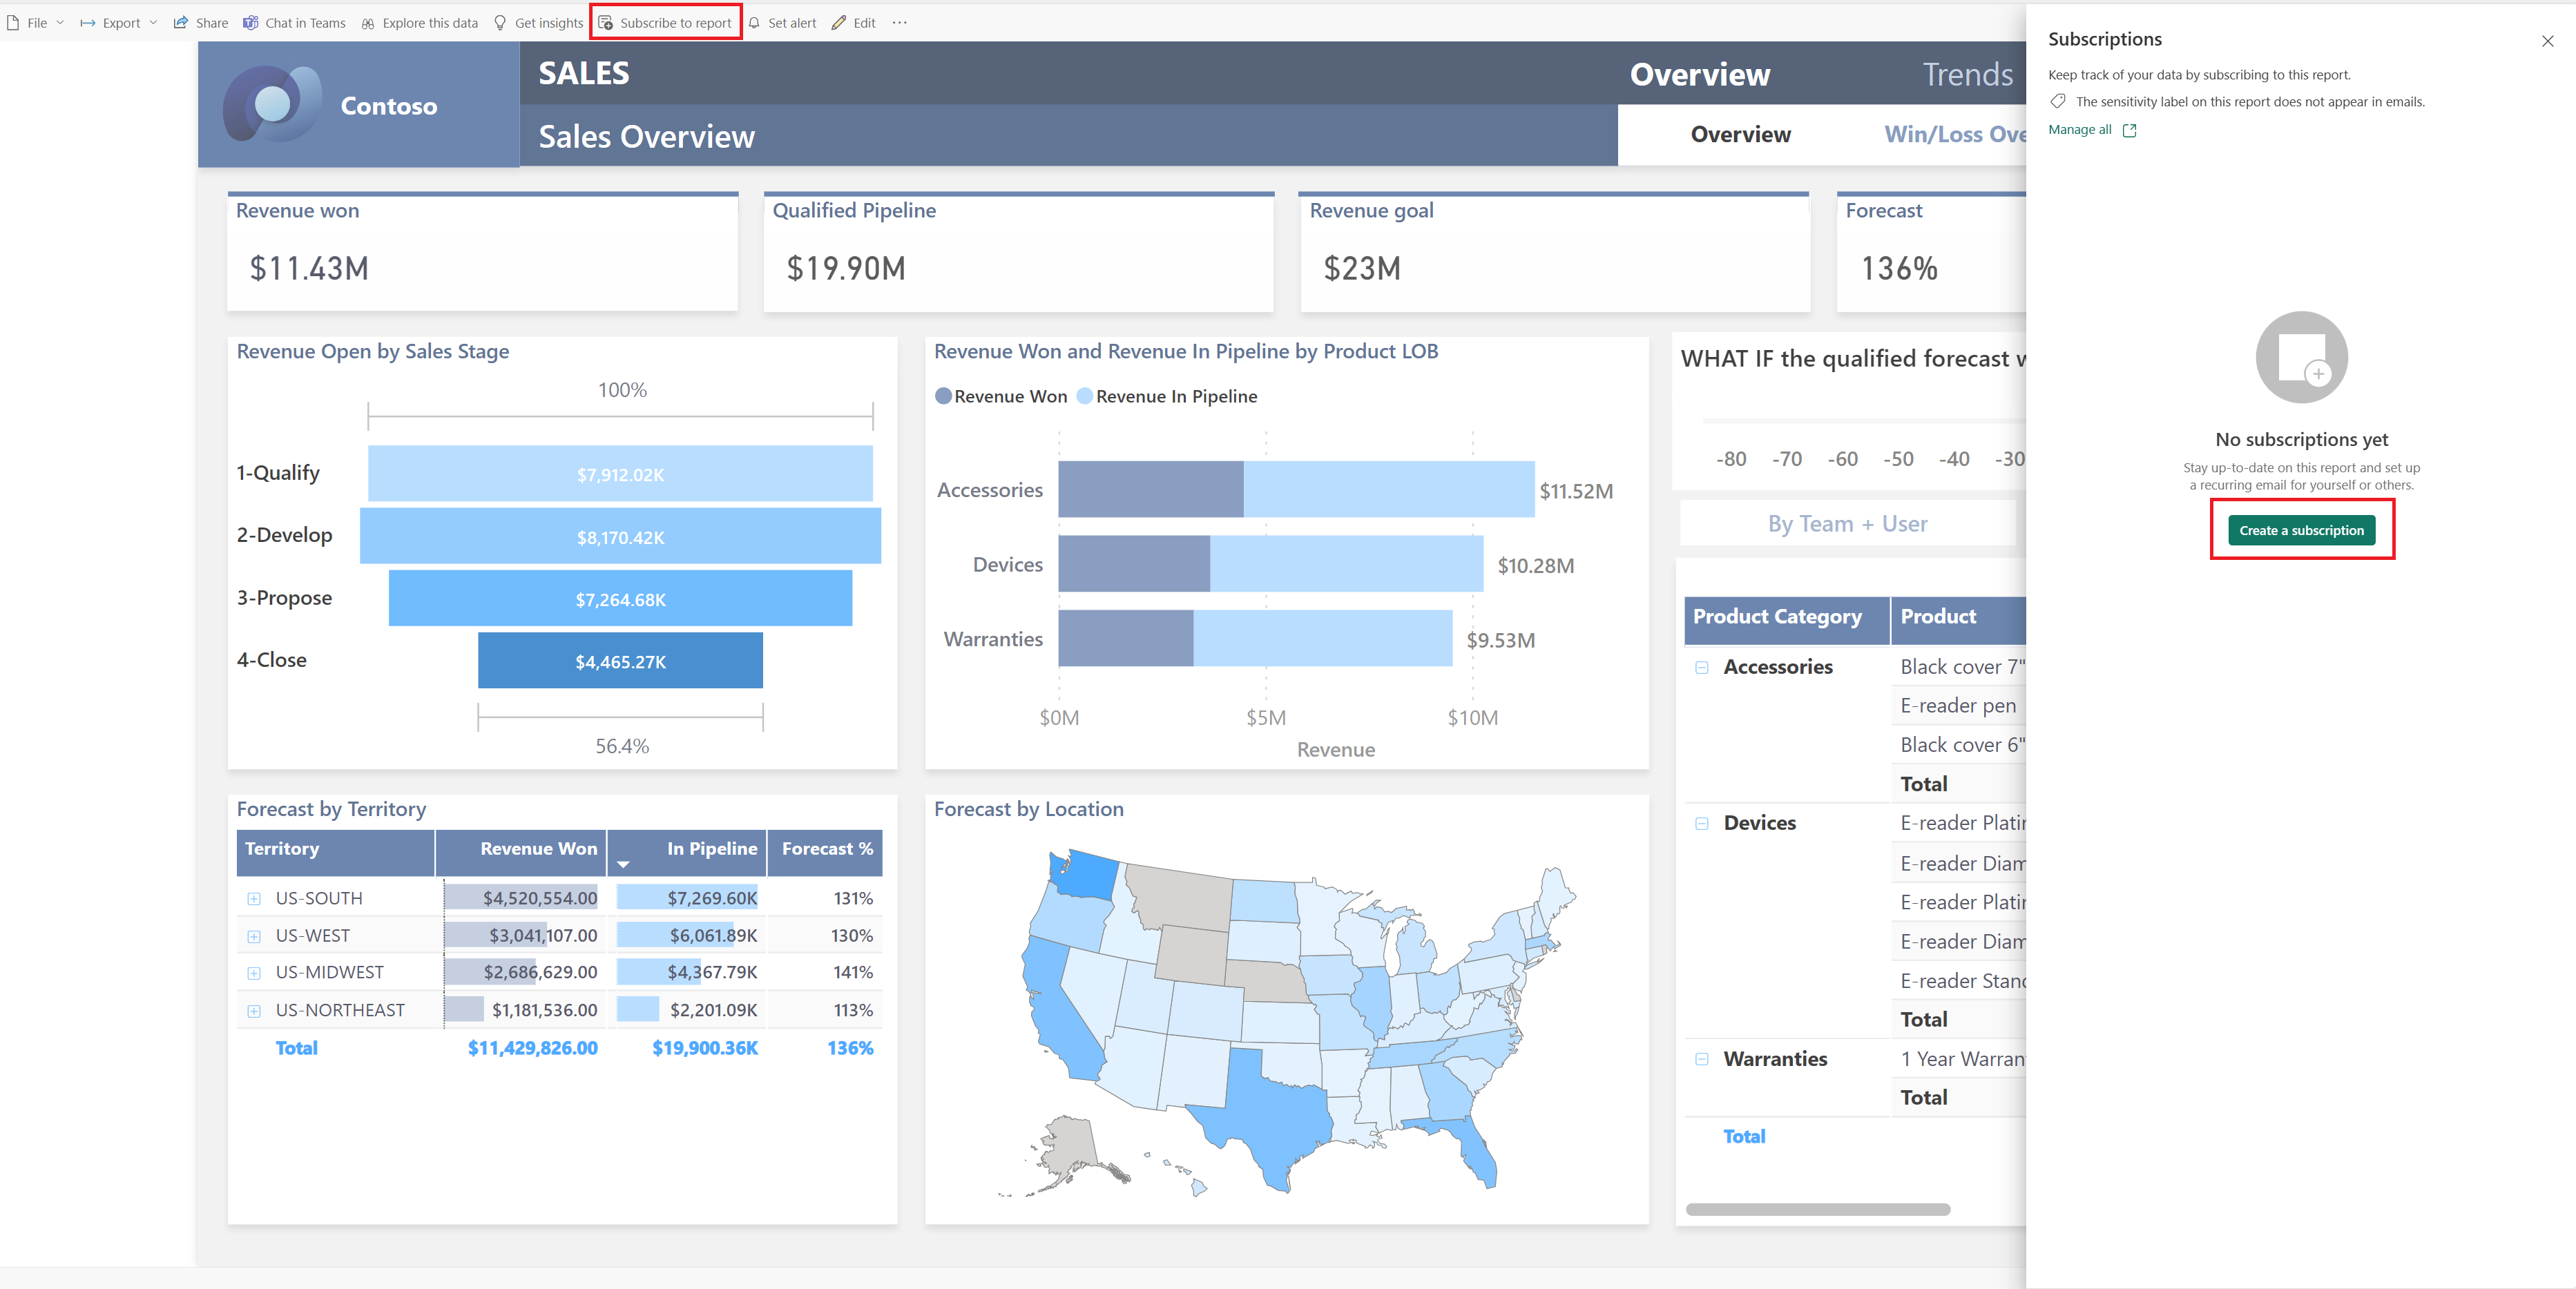Open the Export dropdown menu

coord(119,23)
